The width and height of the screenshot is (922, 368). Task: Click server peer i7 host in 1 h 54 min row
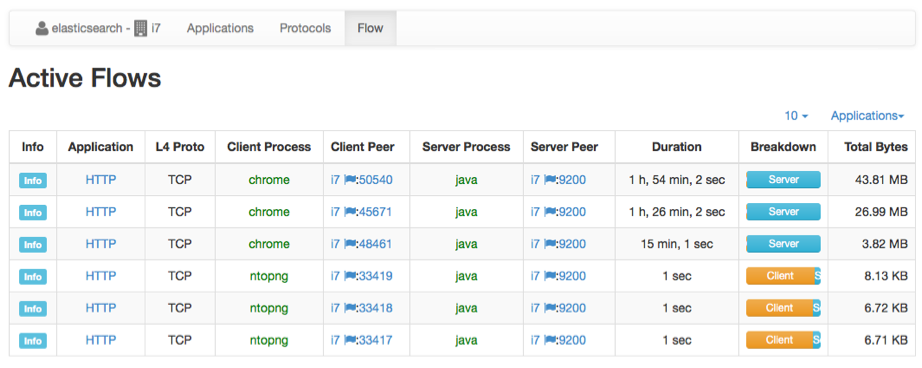click(535, 180)
